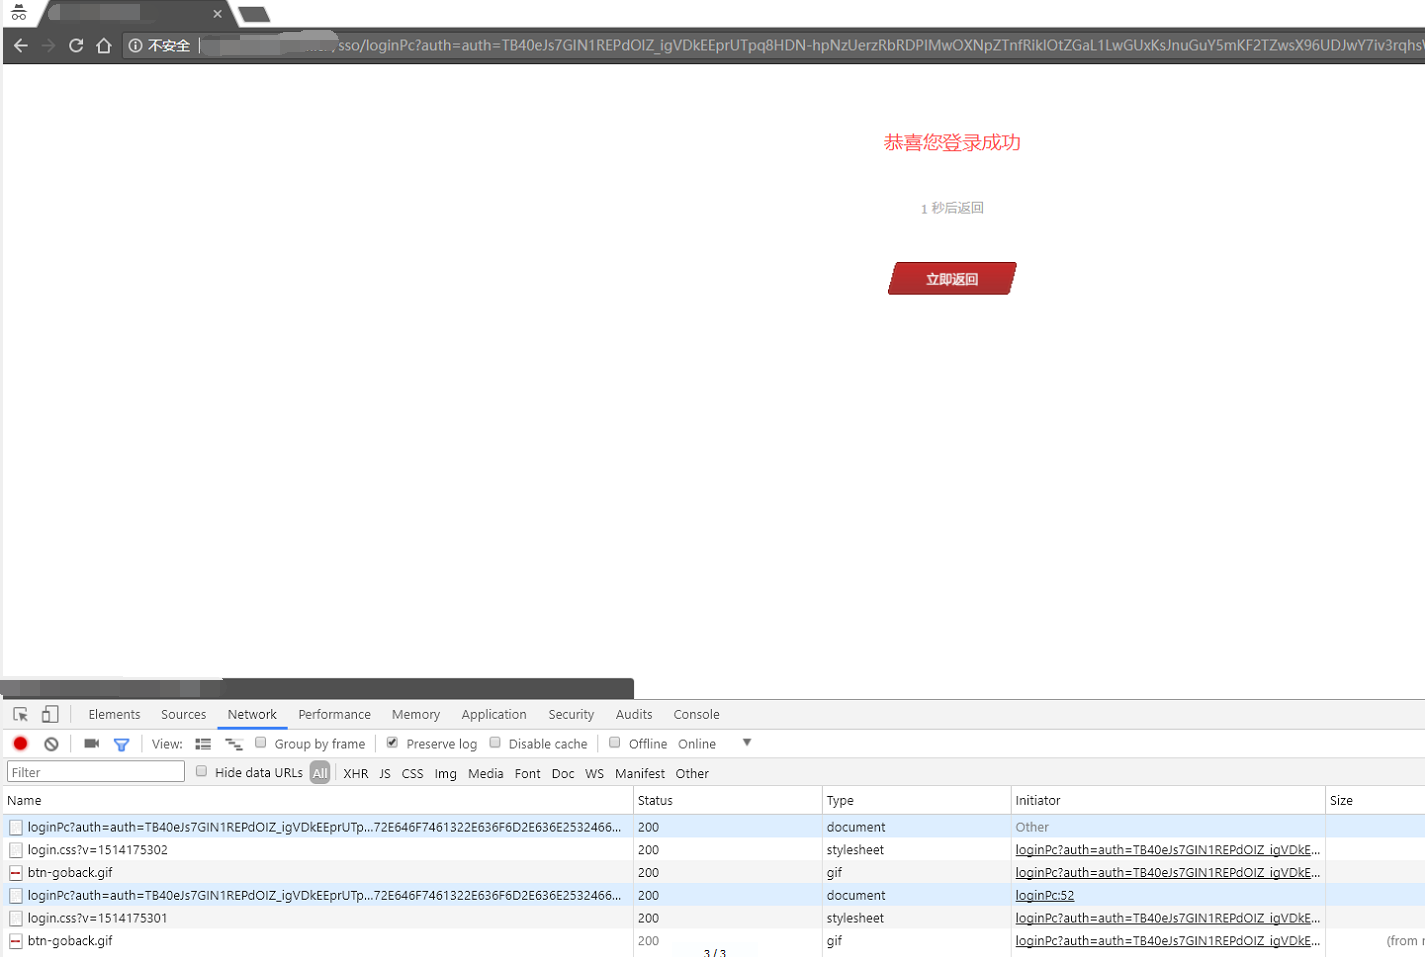Select the login.css?v=1514175301 request
Screen dimensions: 1425x957
[97, 918]
